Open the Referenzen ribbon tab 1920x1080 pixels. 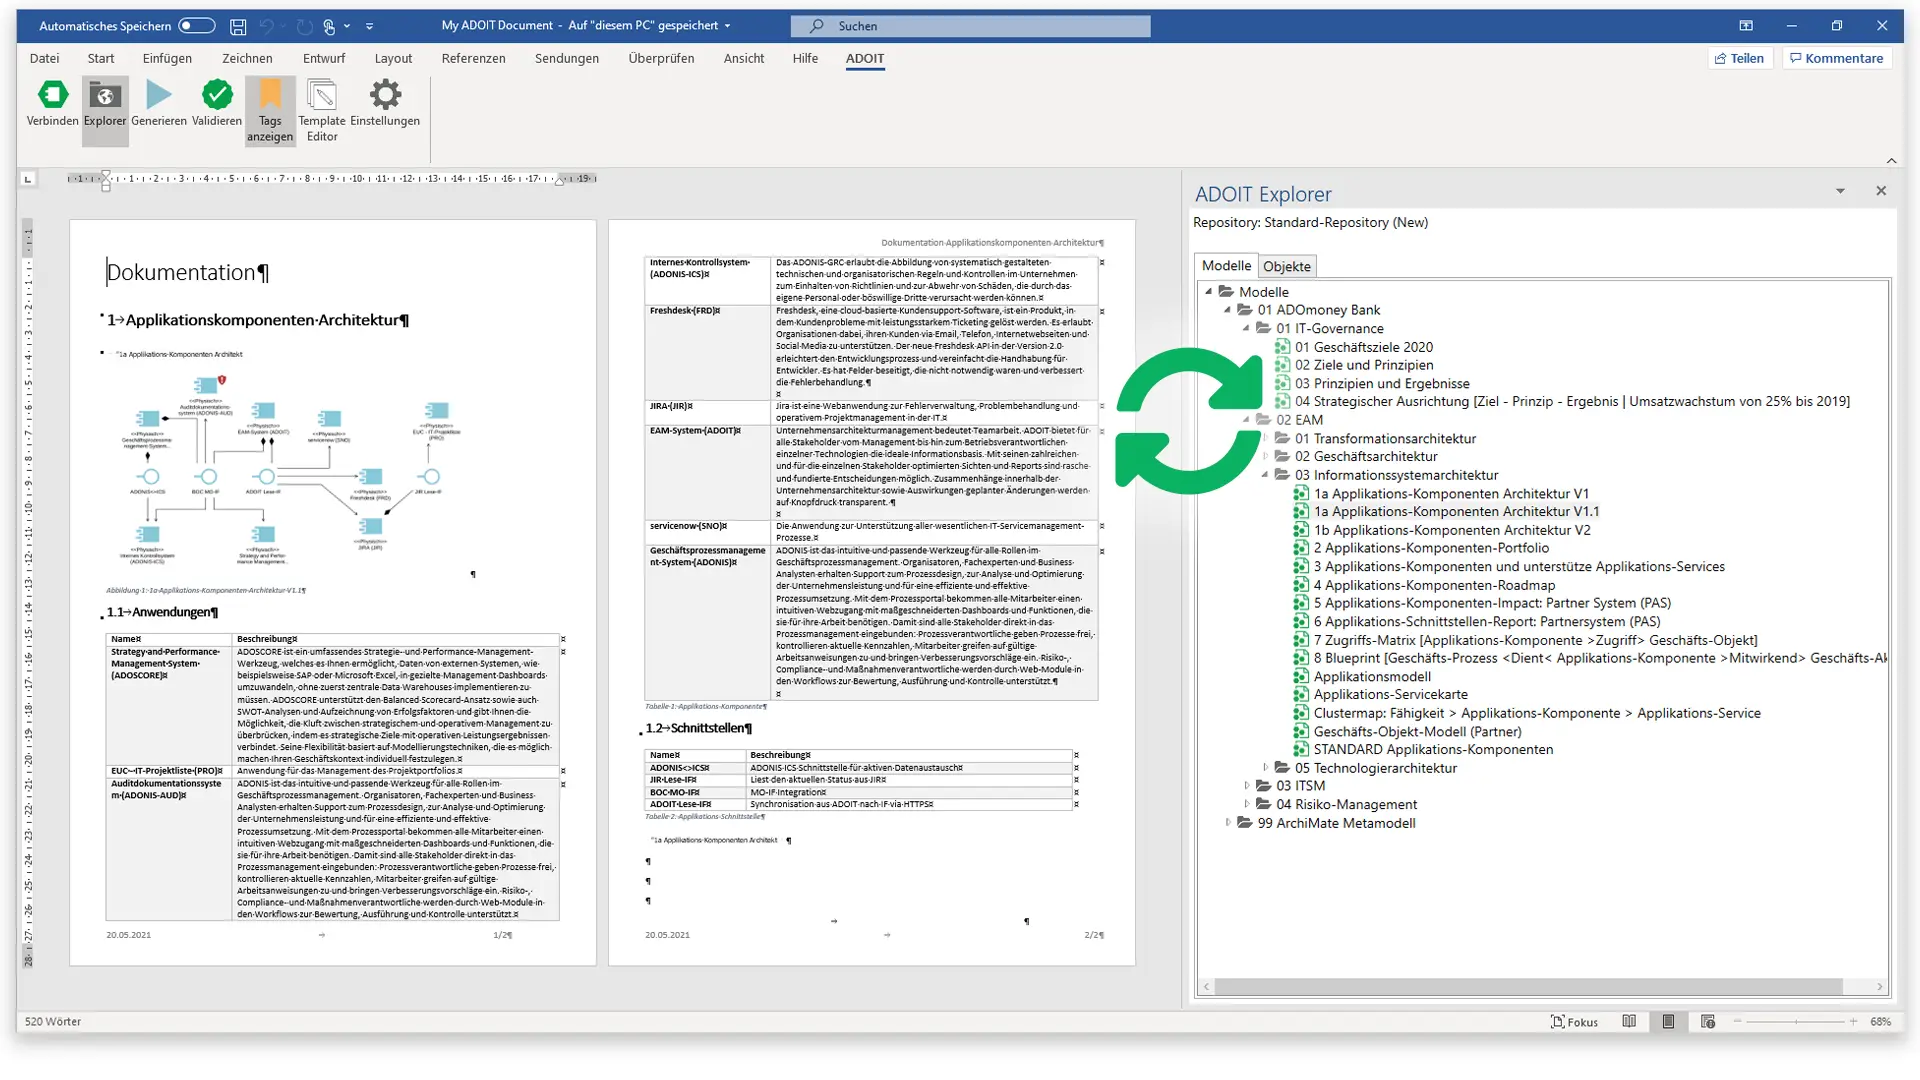pyautogui.click(x=473, y=59)
